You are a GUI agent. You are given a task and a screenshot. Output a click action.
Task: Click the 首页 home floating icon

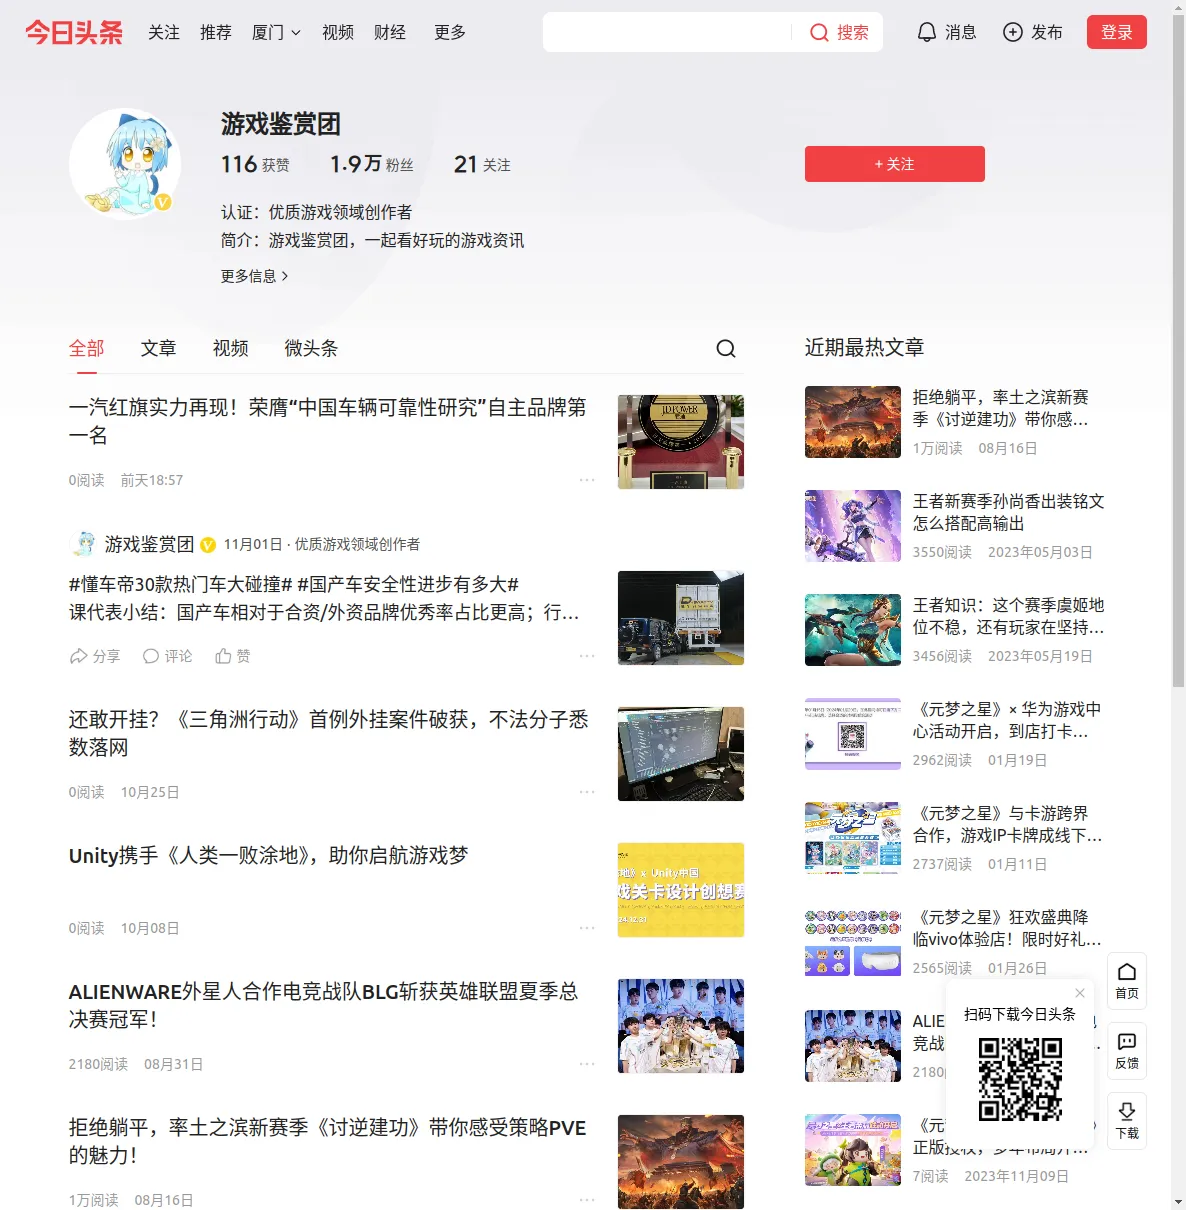[x=1127, y=981]
